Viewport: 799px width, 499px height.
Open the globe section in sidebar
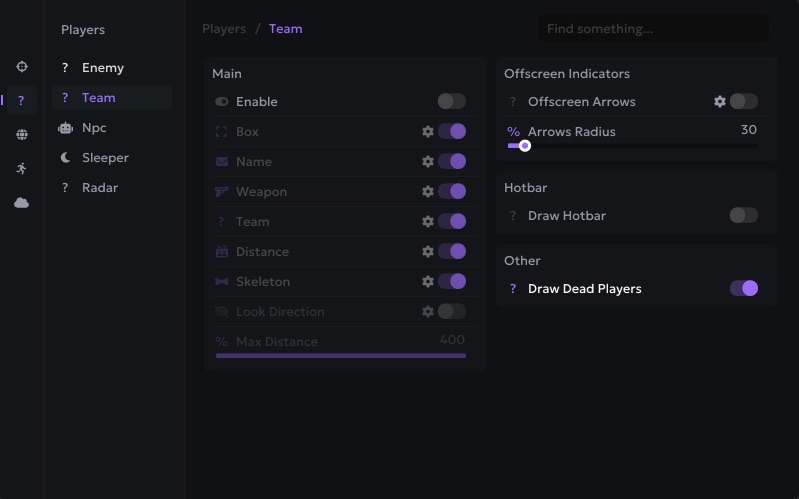point(22,135)
